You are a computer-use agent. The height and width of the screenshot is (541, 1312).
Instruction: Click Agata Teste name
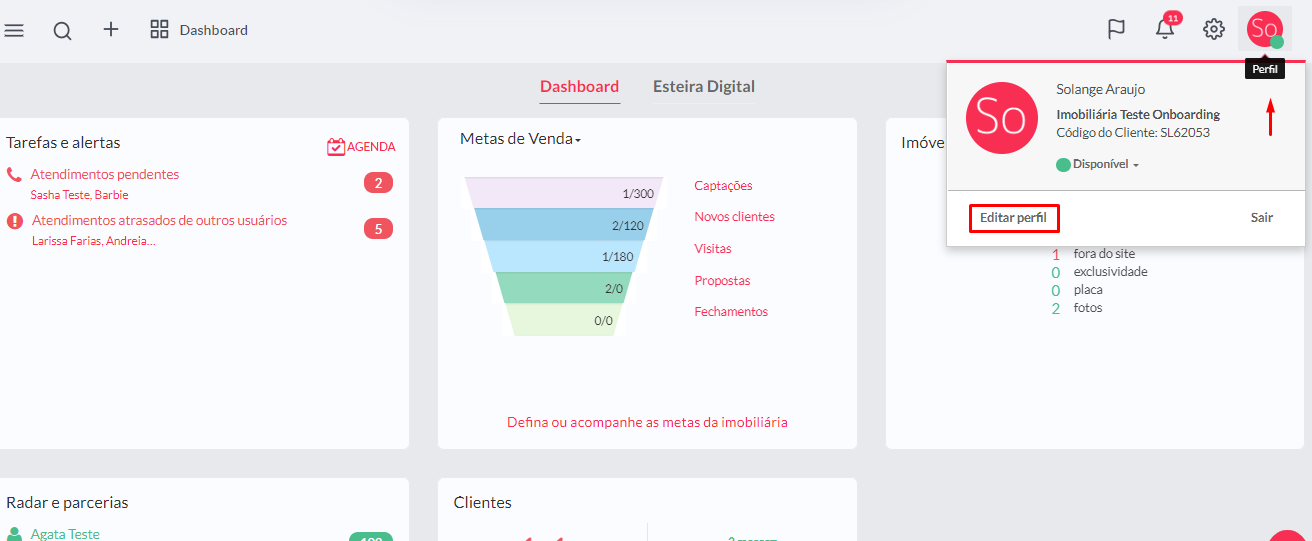click(65, 534)
